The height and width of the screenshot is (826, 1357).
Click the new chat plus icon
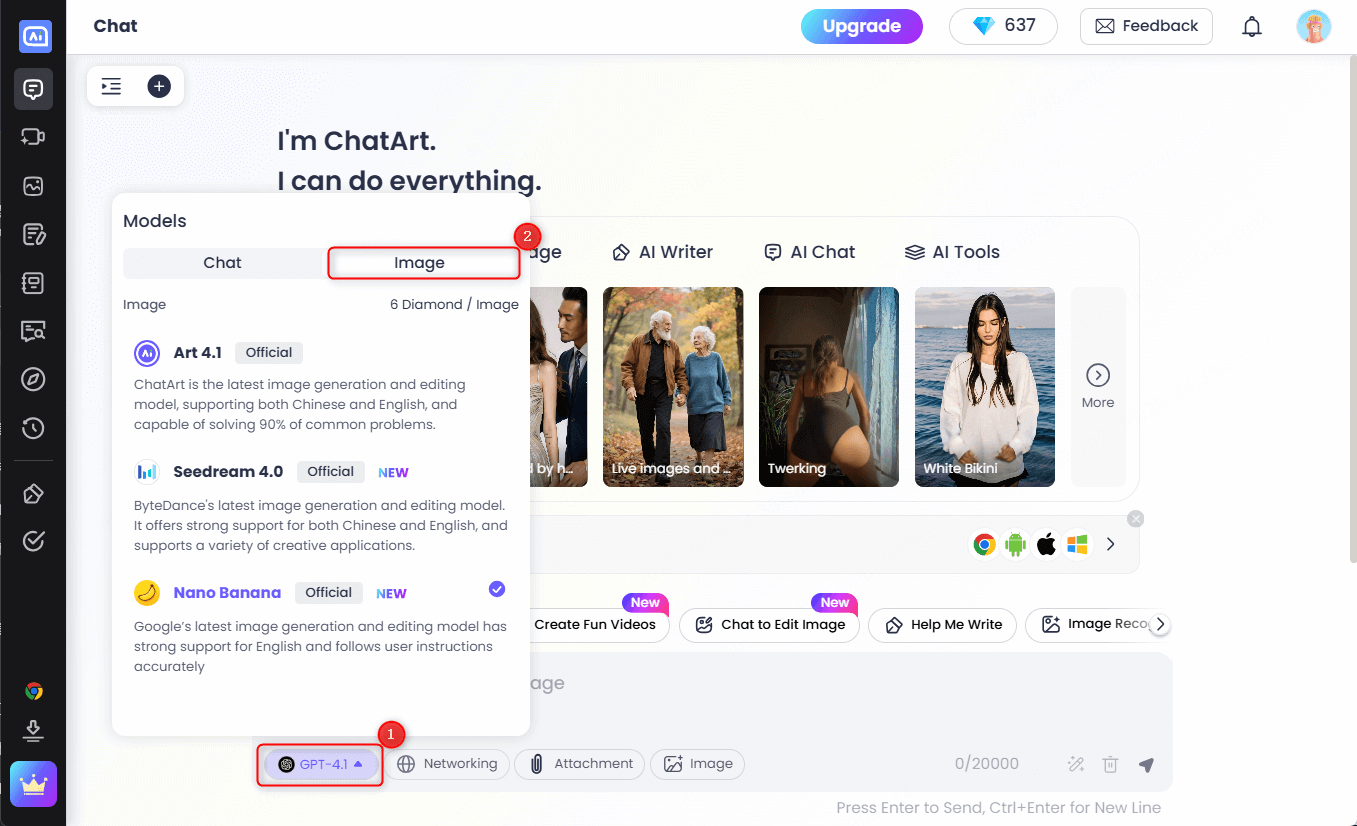click(x=159, y=86)
